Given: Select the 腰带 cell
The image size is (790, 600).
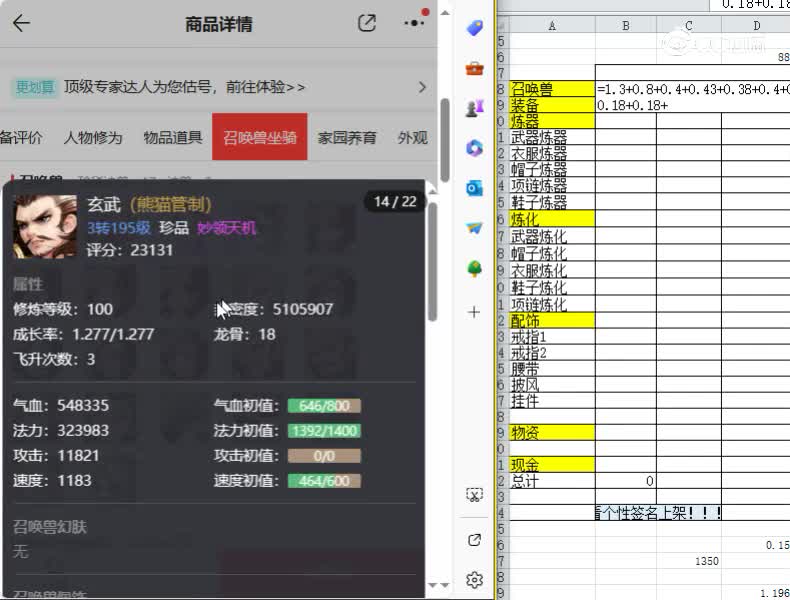Looking at the screenshot, I should 552,369.
